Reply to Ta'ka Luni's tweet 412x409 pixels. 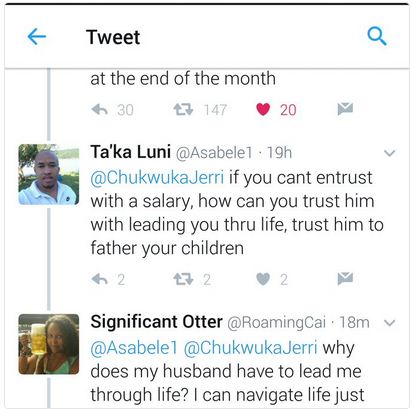click(99, 279)
